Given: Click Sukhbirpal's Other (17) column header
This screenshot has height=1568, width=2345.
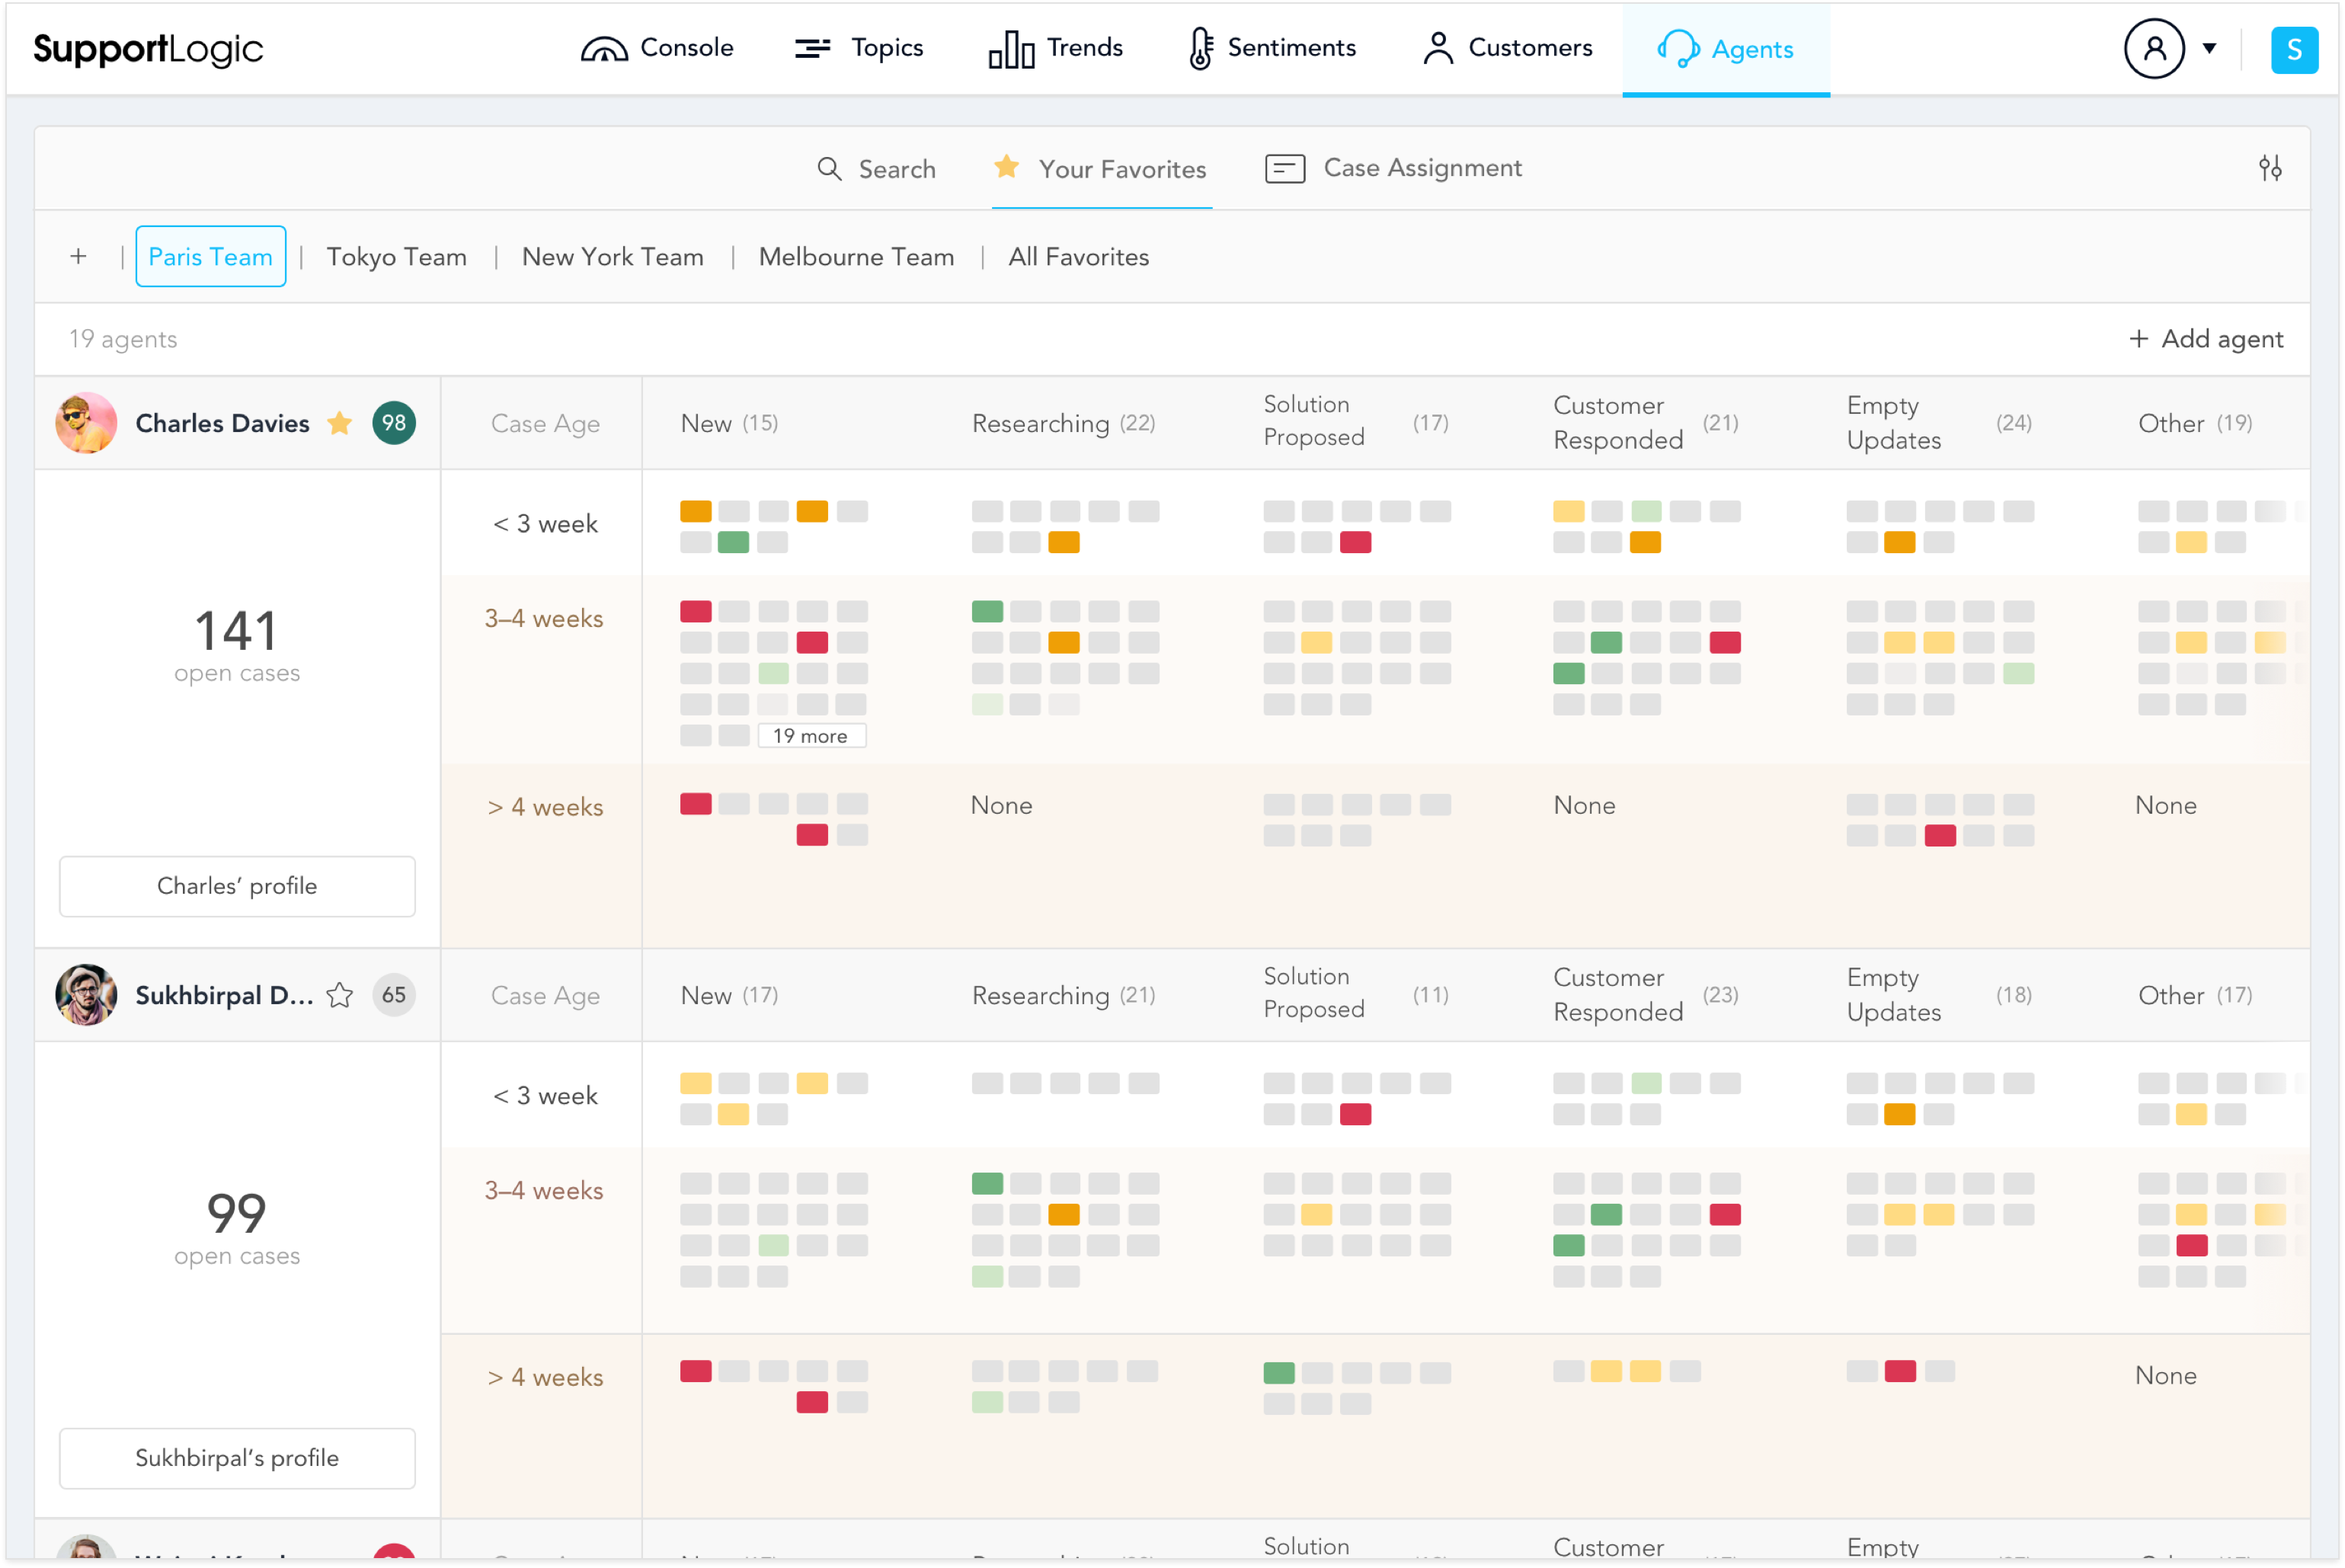Looking at the screenshot, I should [x=2195, y=995].
